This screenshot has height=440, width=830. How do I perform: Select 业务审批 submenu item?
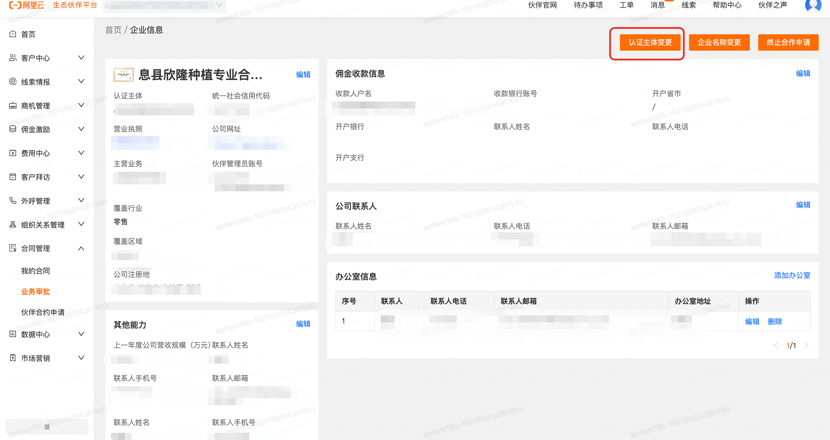click(35, 292)
